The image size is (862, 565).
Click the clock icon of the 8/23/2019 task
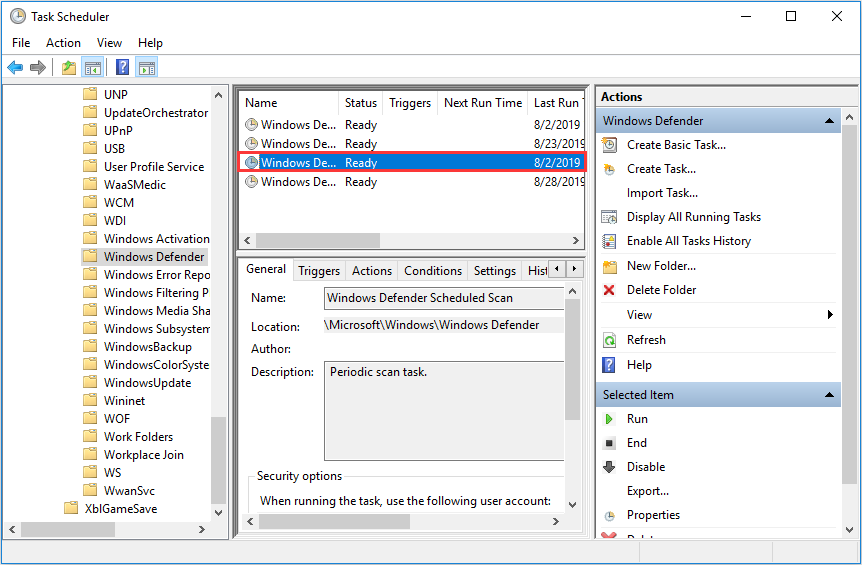coord(251,143)
